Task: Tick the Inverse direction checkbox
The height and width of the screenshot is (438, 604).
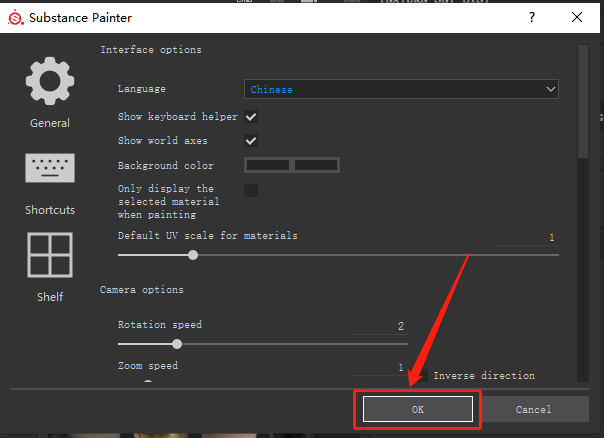Action: 423,375
